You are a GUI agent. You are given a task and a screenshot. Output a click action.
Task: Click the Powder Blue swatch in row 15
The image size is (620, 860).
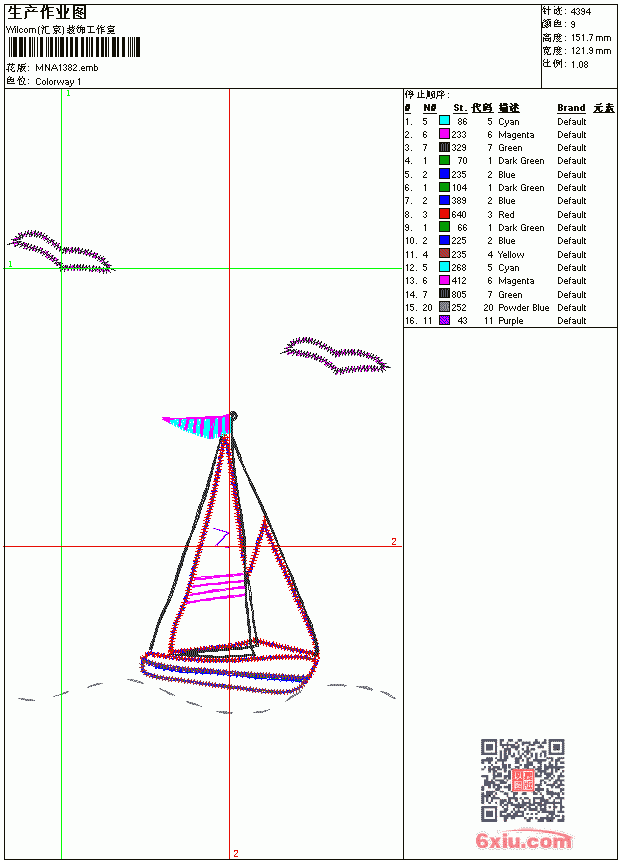(x=444, y=307)
